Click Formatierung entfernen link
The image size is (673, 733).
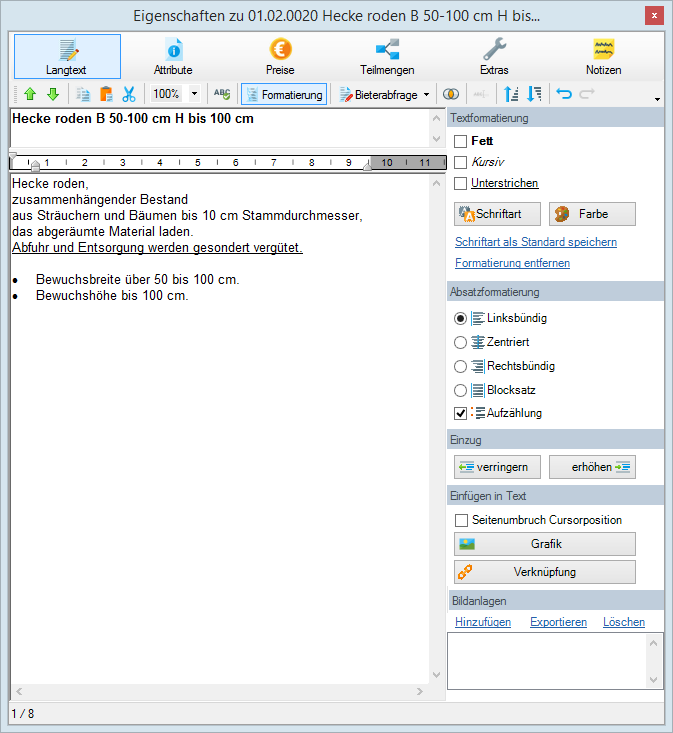point(512,263)
